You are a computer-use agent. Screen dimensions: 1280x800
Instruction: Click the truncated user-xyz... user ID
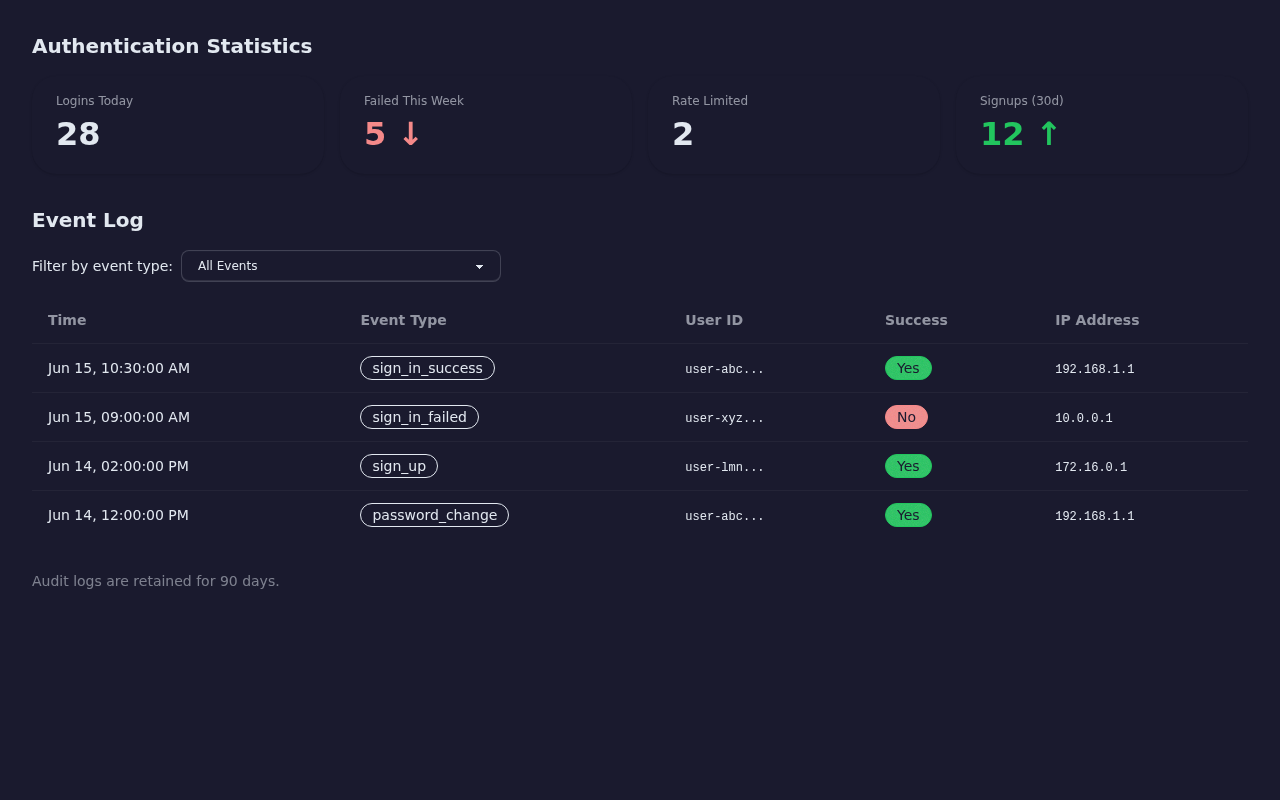724,418
